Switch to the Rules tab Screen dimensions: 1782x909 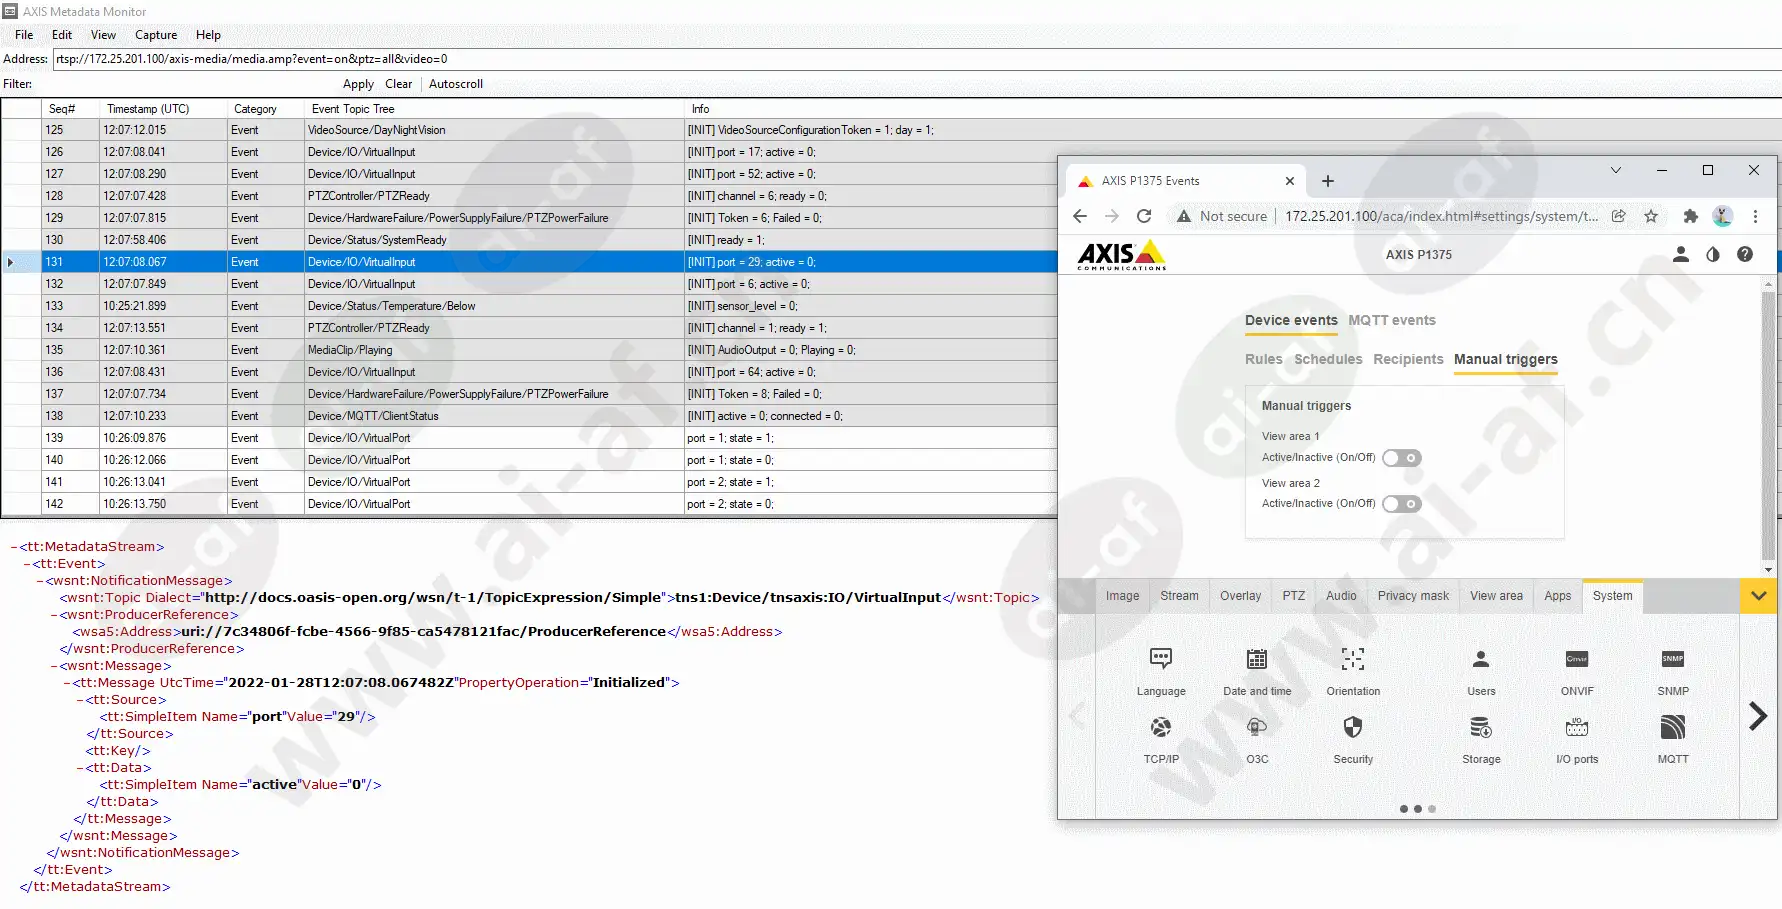1263,359
